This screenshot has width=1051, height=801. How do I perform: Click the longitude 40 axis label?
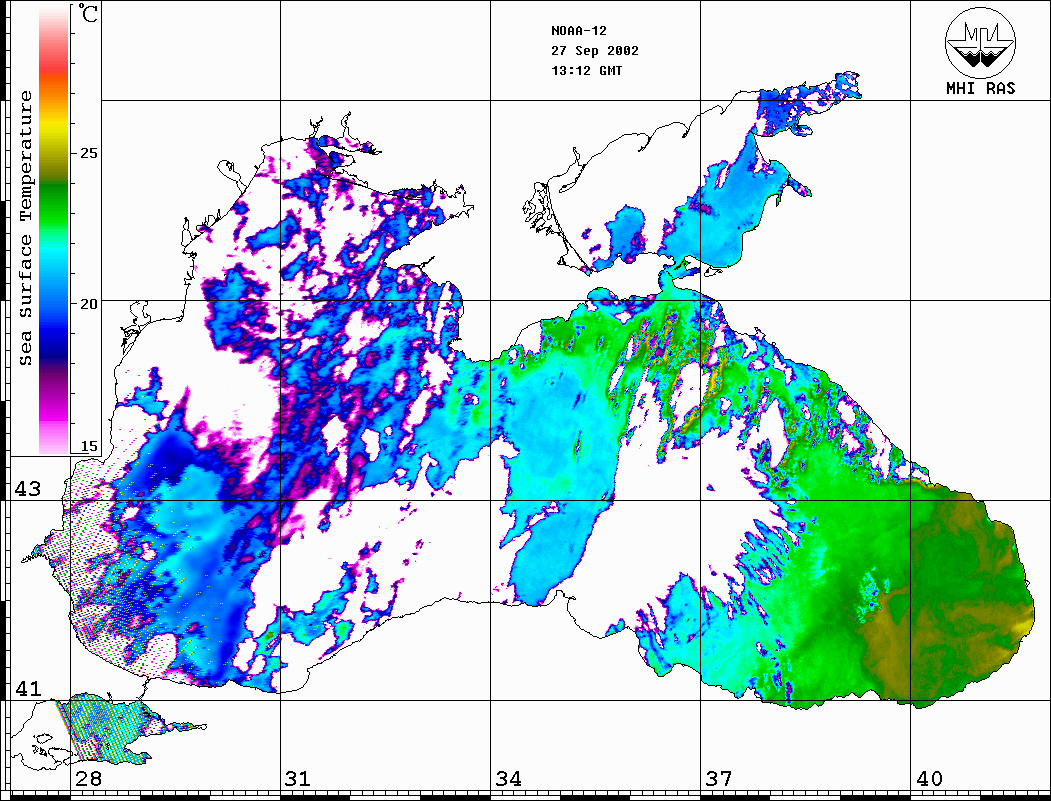click(x=928, y=779)
